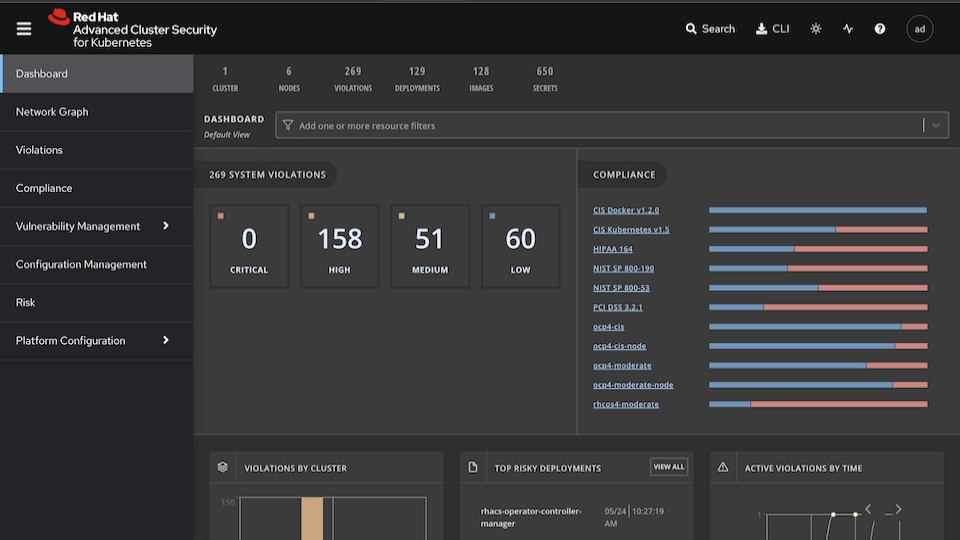Open the 158 High violations tile
Viewport: 960px width, 540px height.
[340, 246]
